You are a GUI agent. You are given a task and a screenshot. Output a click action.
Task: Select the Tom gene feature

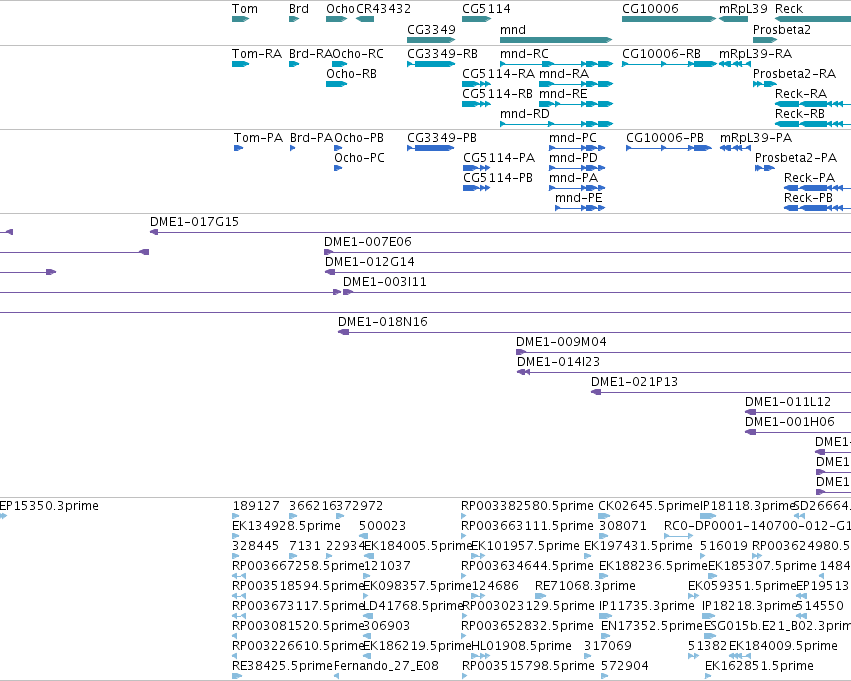click(x=240, y=19)
